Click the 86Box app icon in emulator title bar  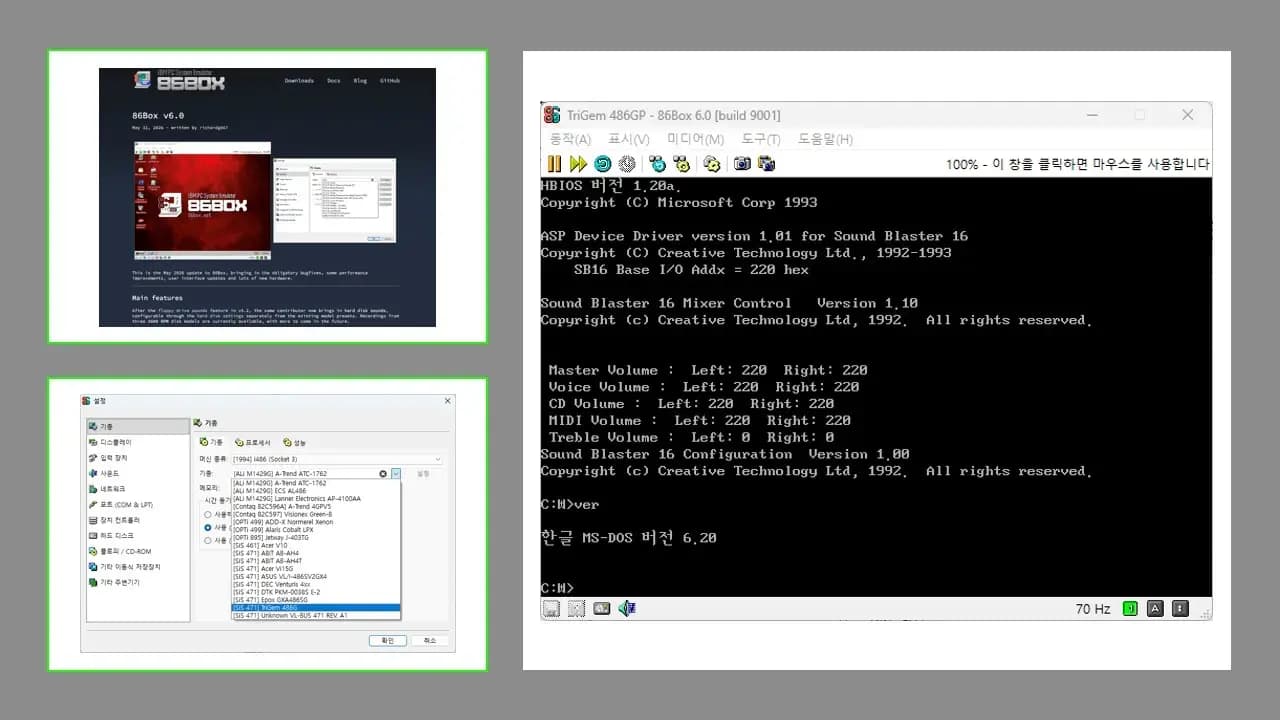click(x=552, y=115)
